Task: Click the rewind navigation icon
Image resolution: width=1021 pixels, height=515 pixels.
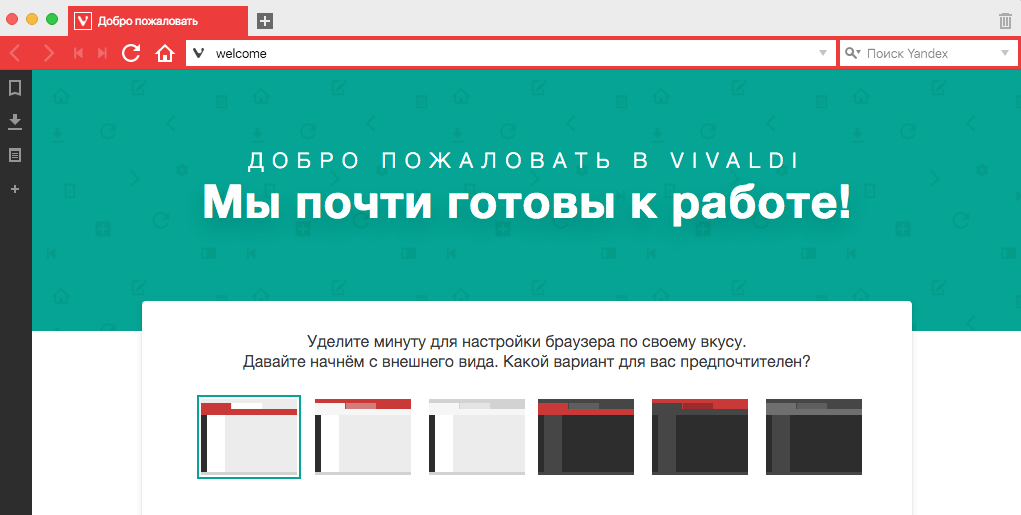Action: tap(78, 53)
